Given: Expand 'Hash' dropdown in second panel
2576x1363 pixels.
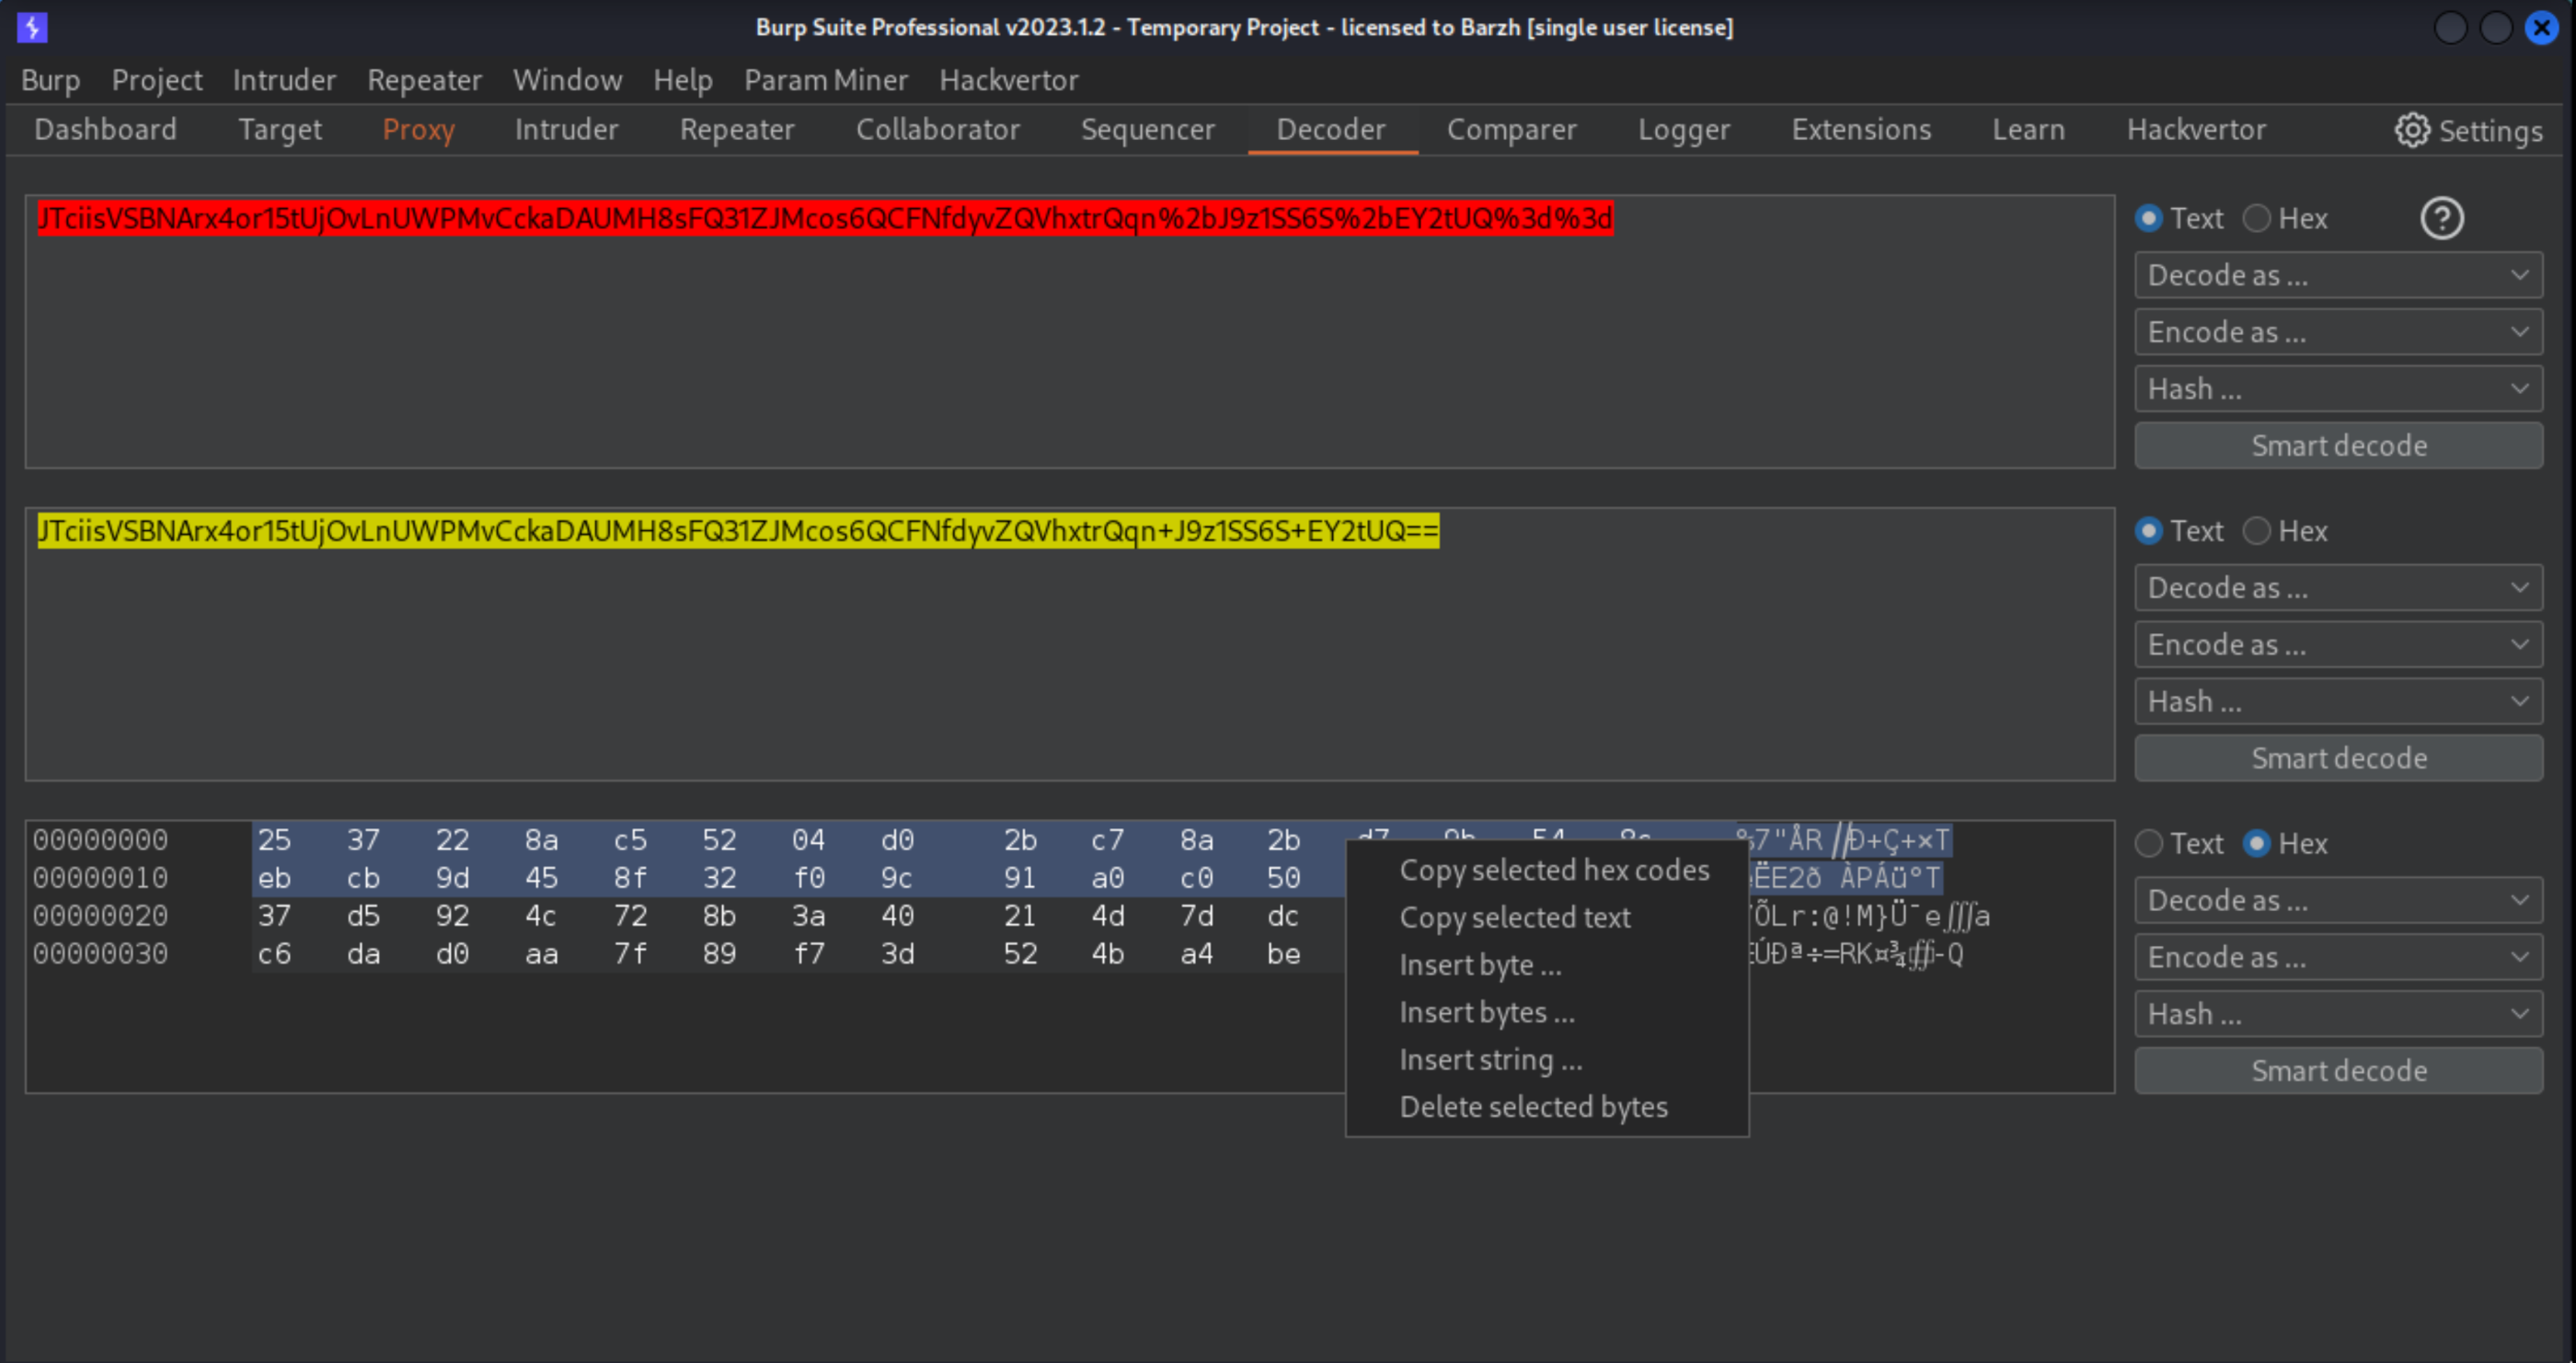Looking at the screenshot, I should pyautogui.click(x=2338, y=702).
